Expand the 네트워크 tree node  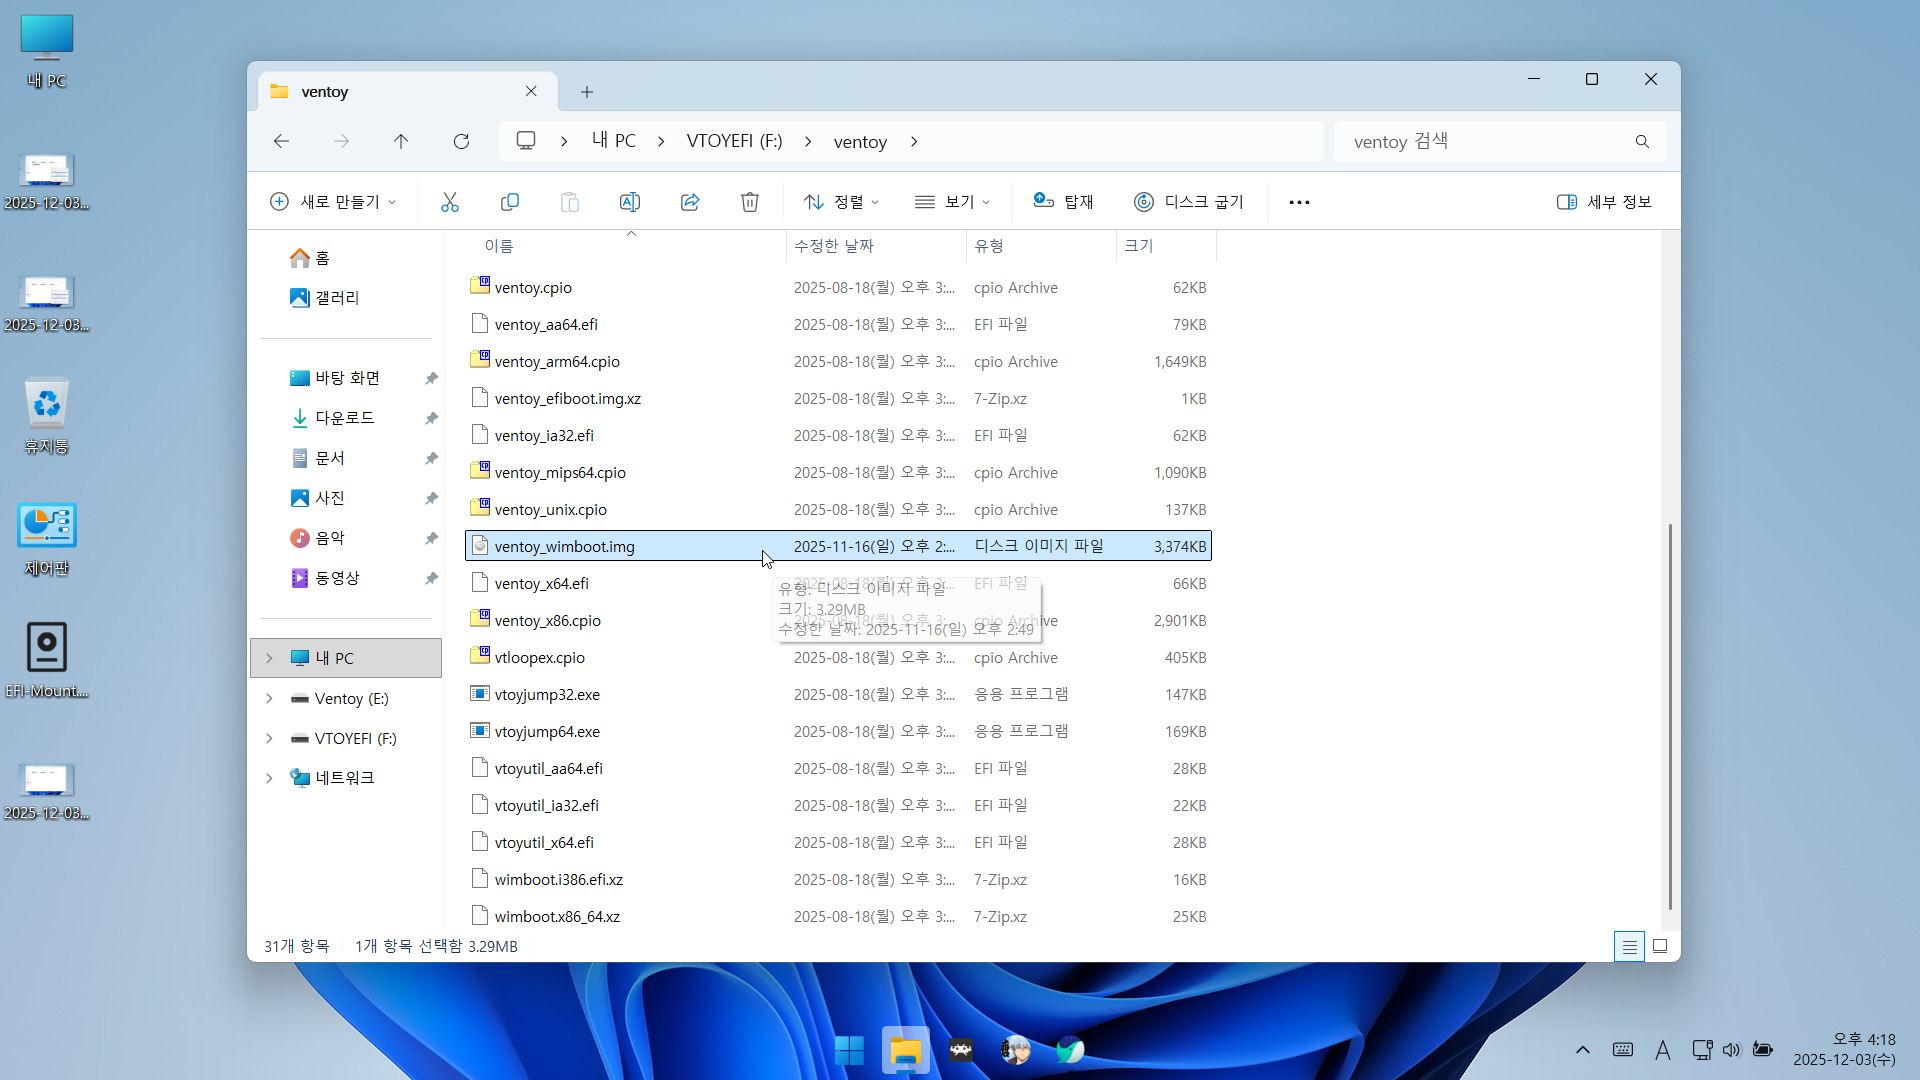pos(269,778)
